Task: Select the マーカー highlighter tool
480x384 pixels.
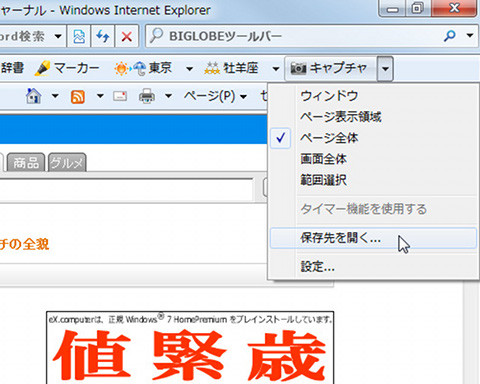Action: [x=67, y=68]
